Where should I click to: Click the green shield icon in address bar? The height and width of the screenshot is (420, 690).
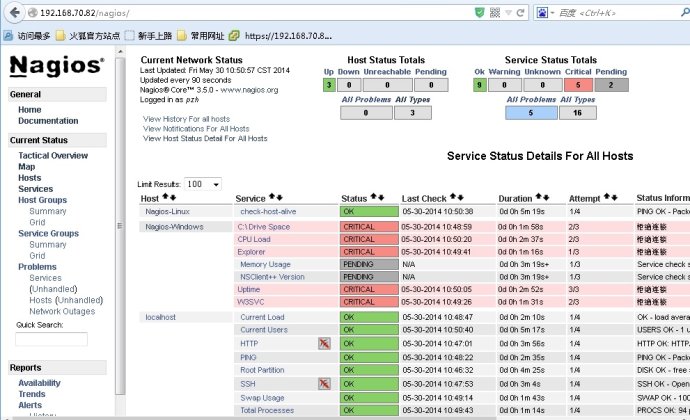(480, 13)
